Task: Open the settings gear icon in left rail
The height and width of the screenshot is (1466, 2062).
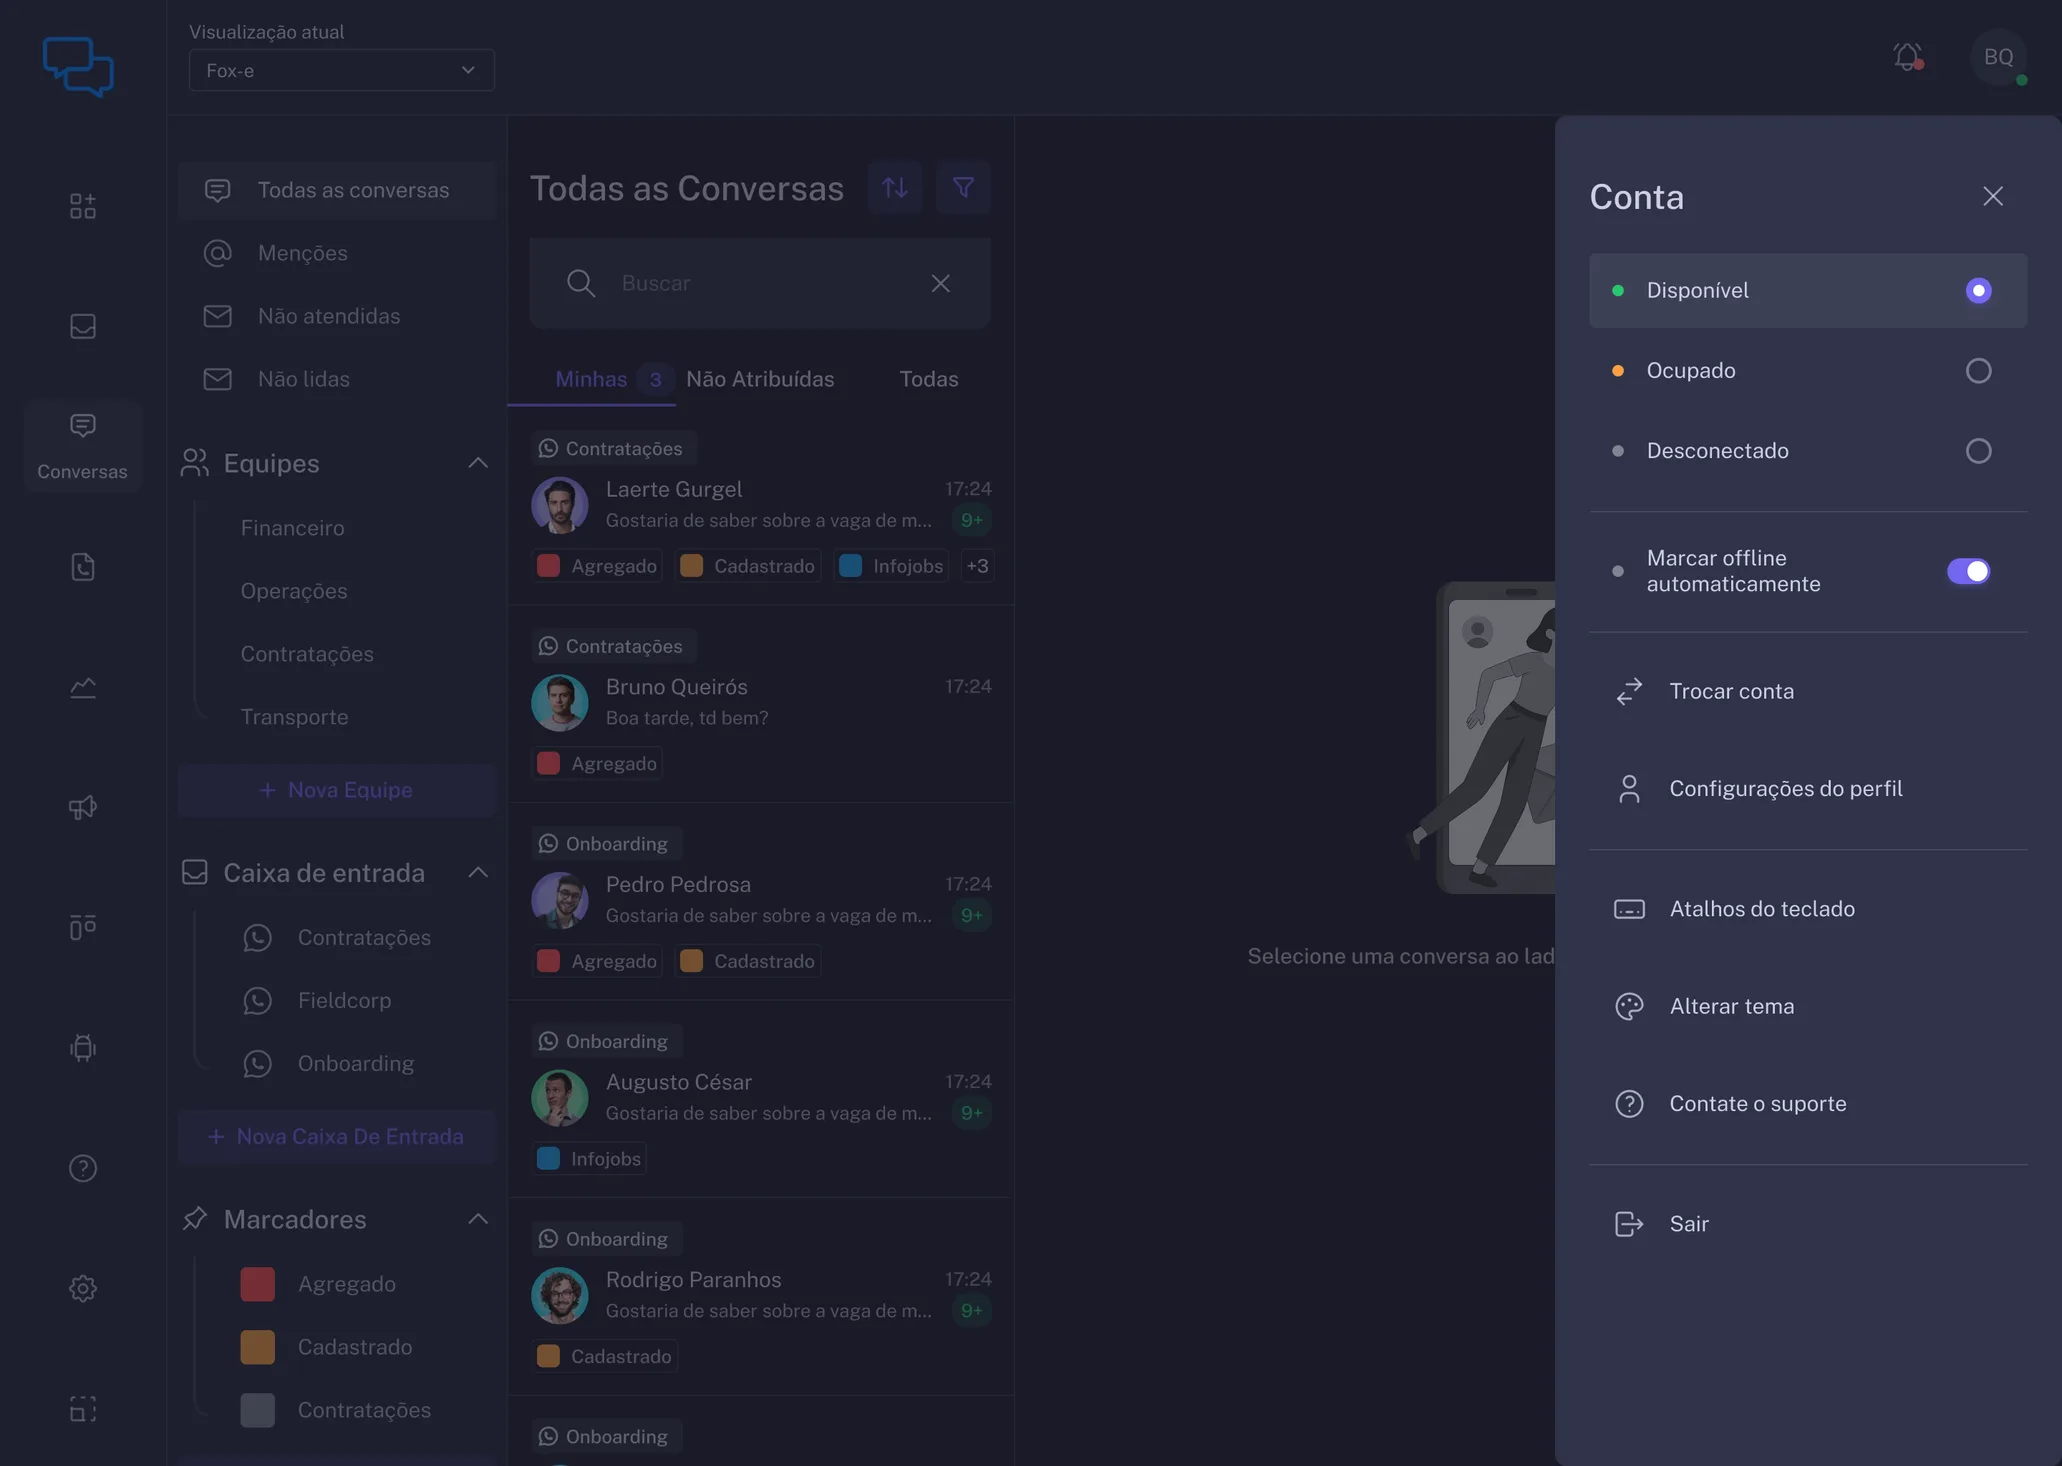Action: point(83,1288)
